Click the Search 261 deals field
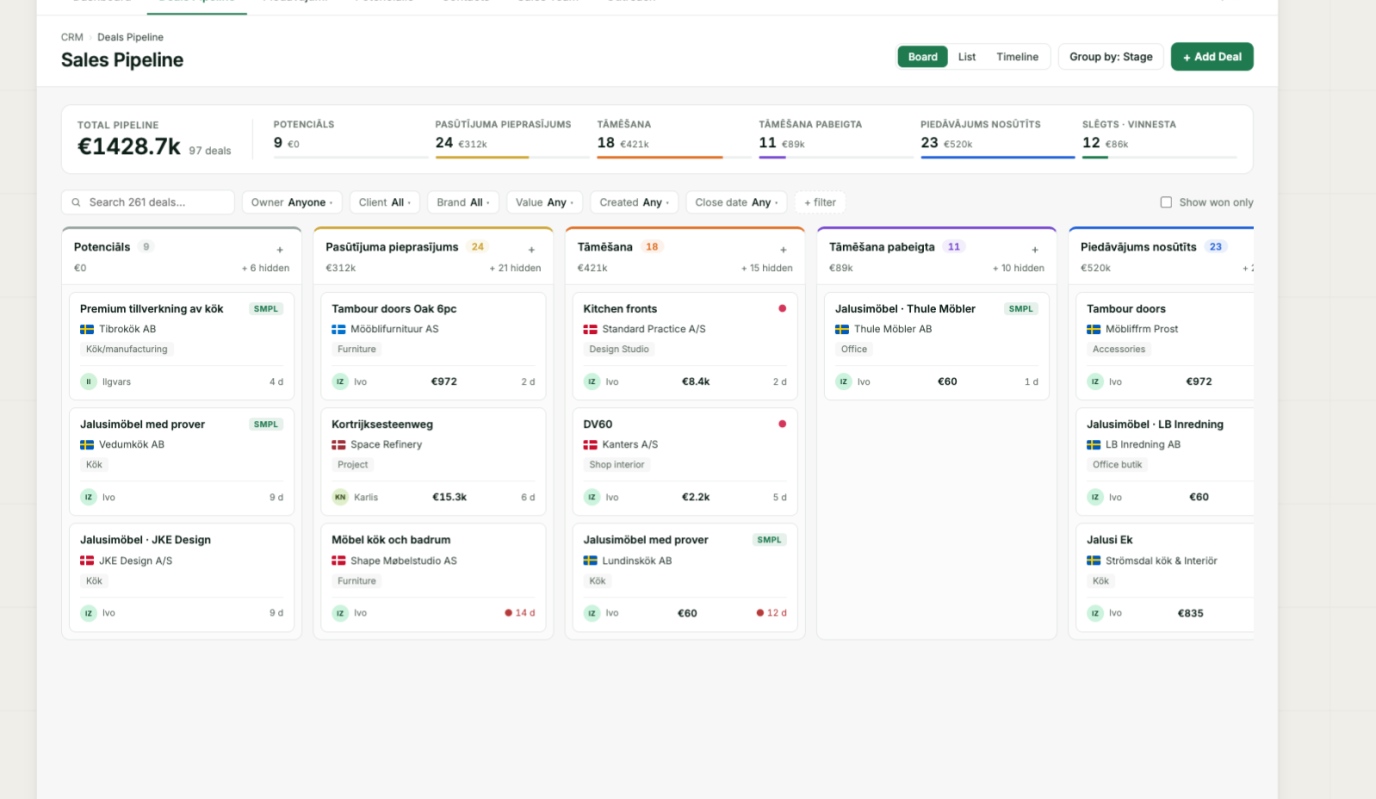1376x799 pixels. click(x=148, y=202)
